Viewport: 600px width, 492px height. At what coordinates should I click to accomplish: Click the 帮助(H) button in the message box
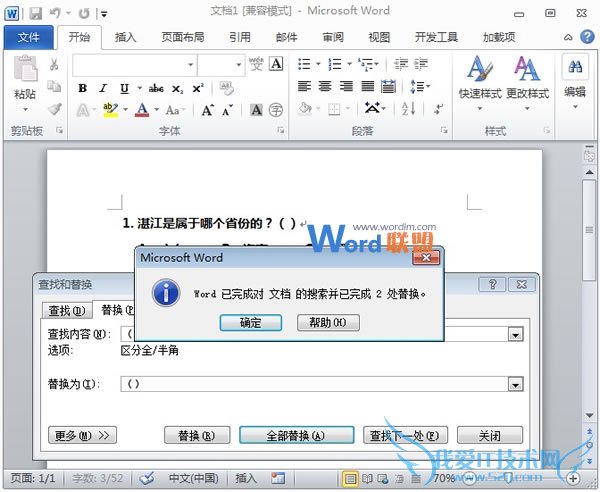click(328, 323)
